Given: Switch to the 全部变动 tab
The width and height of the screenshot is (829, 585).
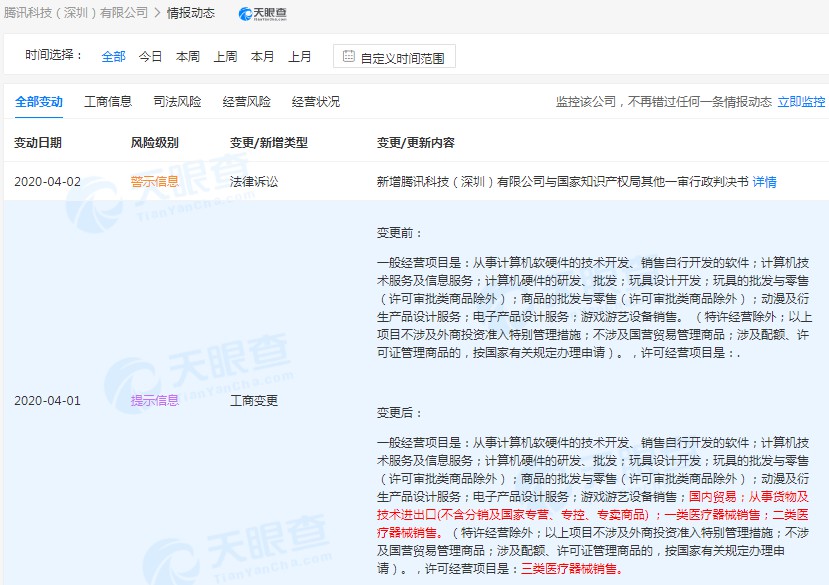Looking at the screenshot, I should point(39,102).
